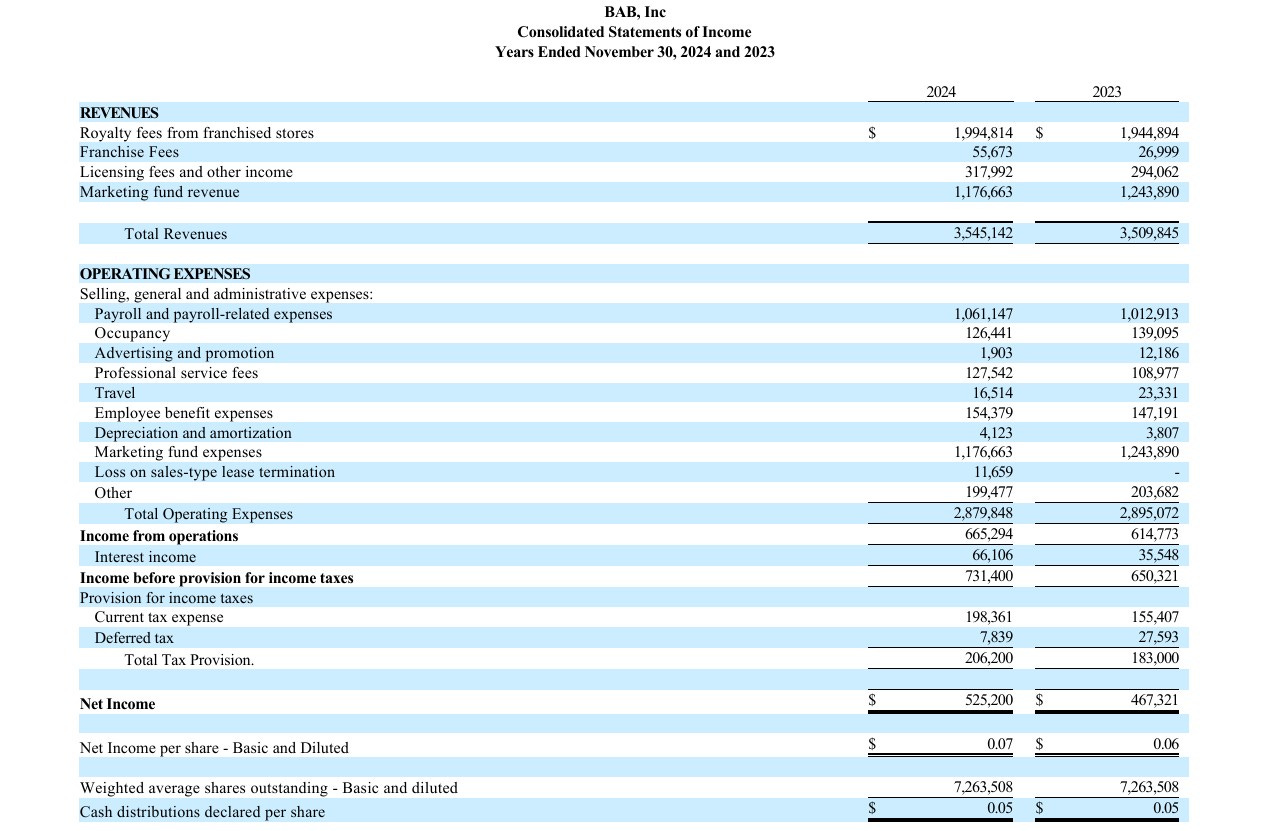Select the 2023 column header
Image resolution: width=1262 pixels, height=831 pixels.
1107,92
